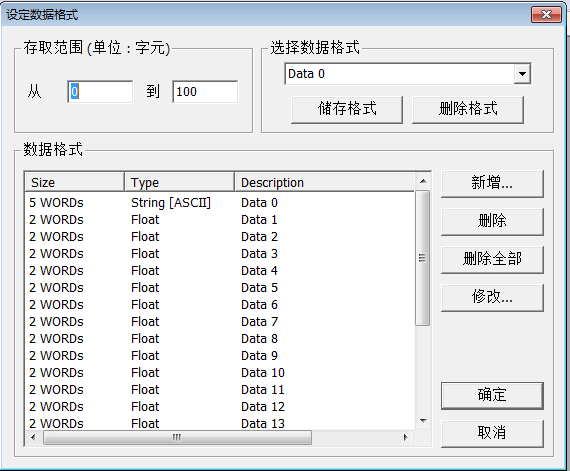Click the 到 end range field showing 100
Viewport: 570px width, 471px height.
coord(205,92)
